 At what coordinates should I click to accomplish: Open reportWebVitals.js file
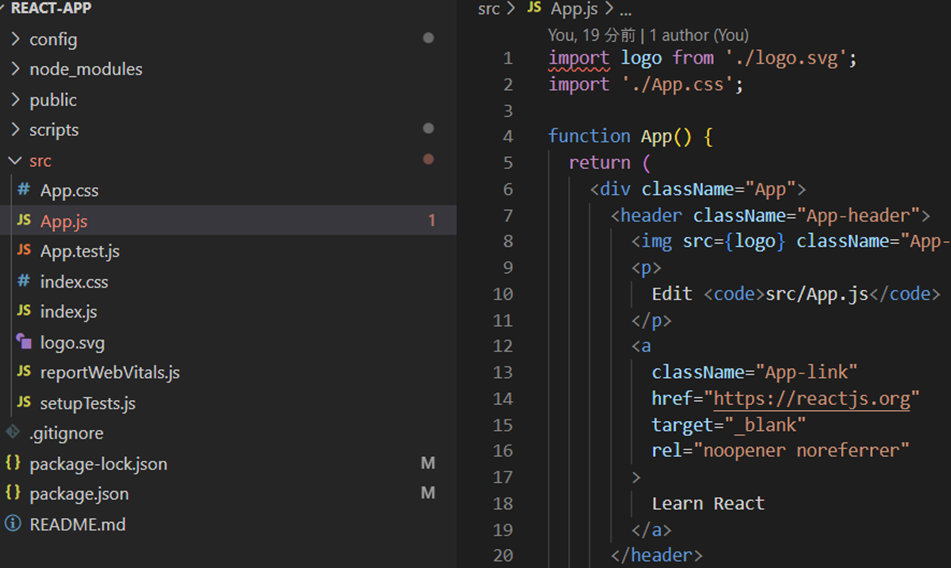(x=110, y=372)
